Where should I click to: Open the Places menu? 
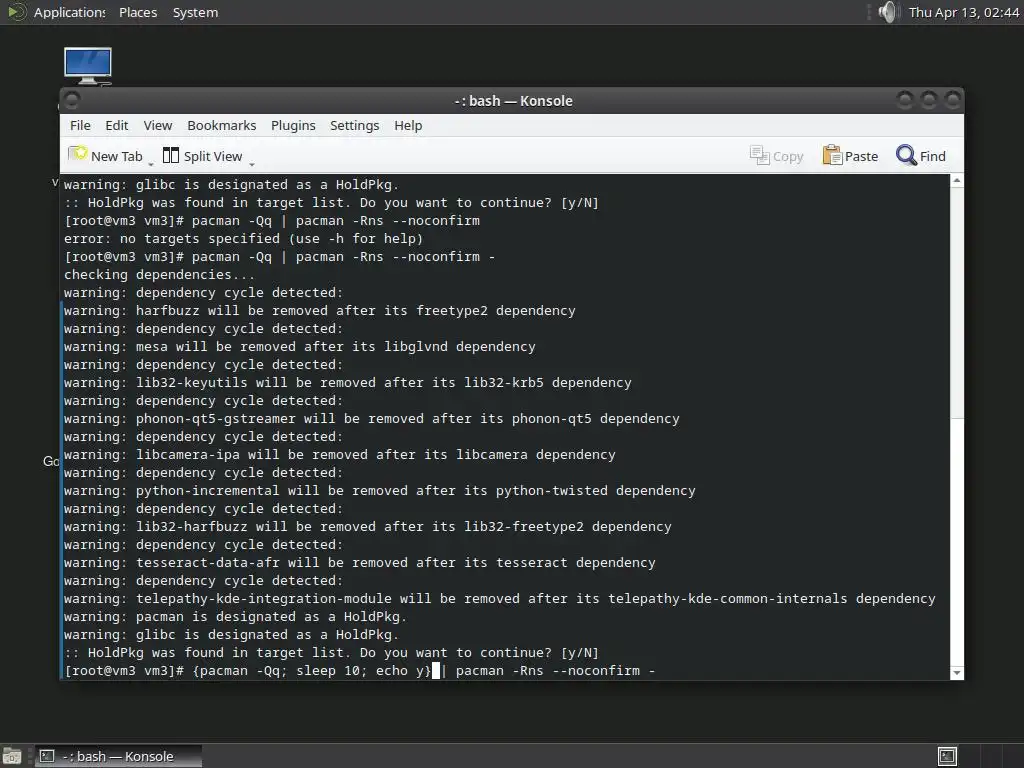point(138,12)
